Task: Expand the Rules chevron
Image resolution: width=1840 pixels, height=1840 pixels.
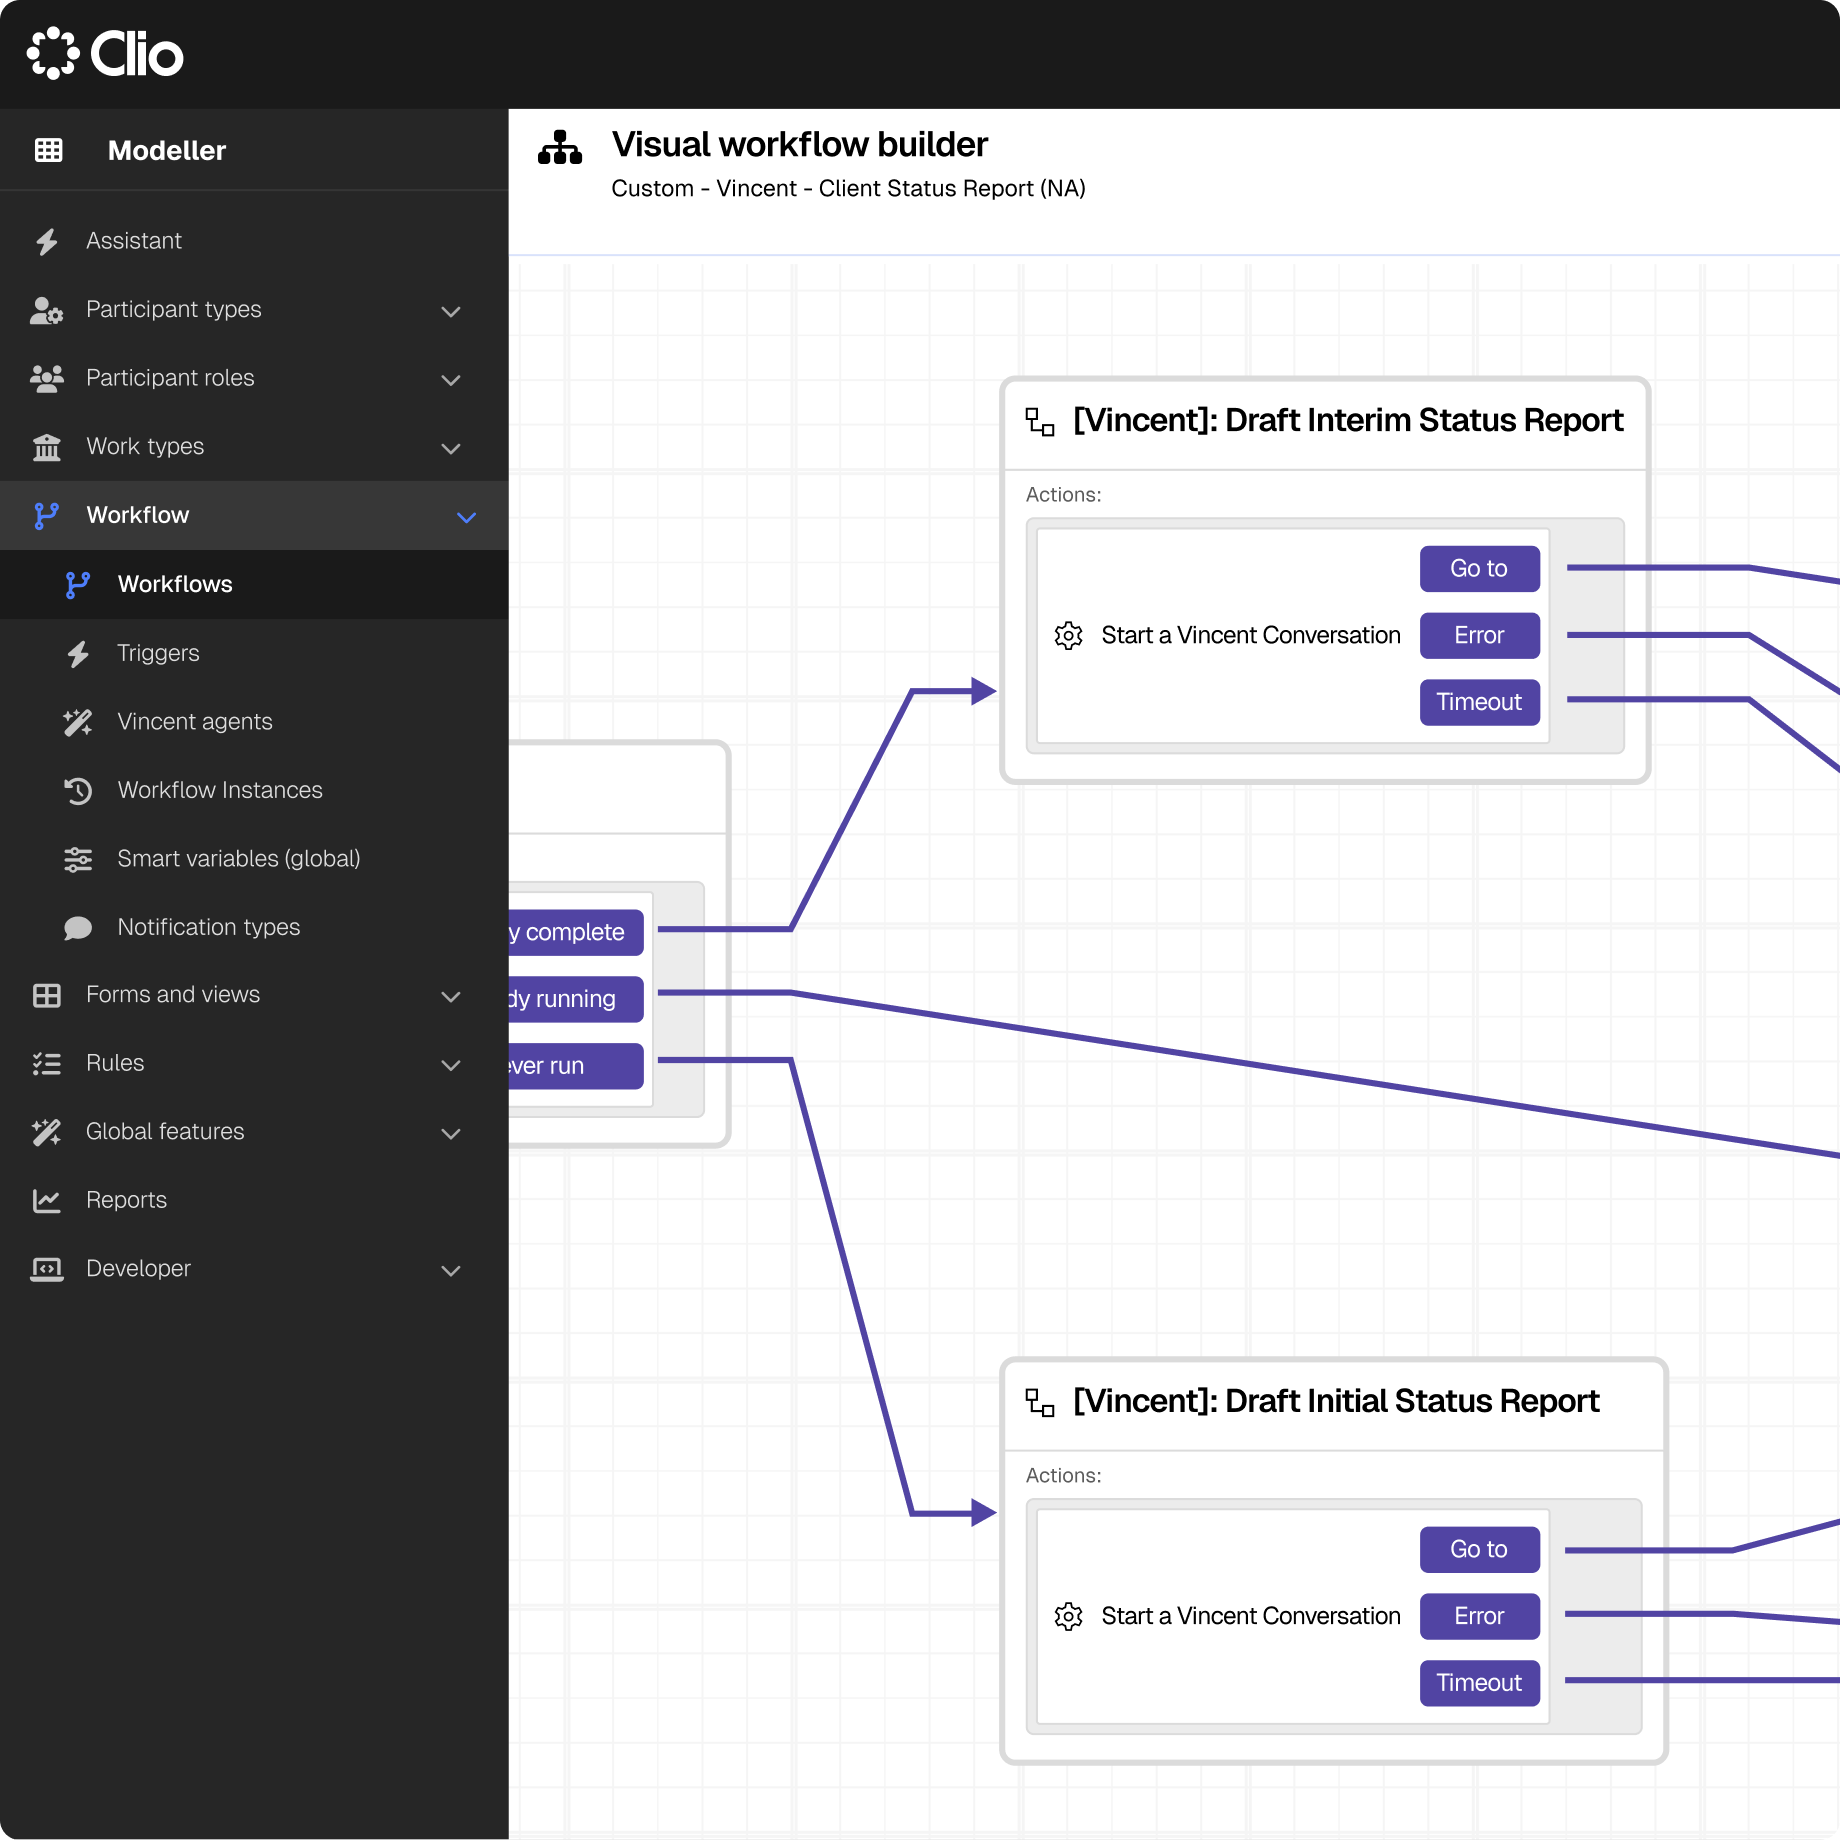Action: 451,1065
